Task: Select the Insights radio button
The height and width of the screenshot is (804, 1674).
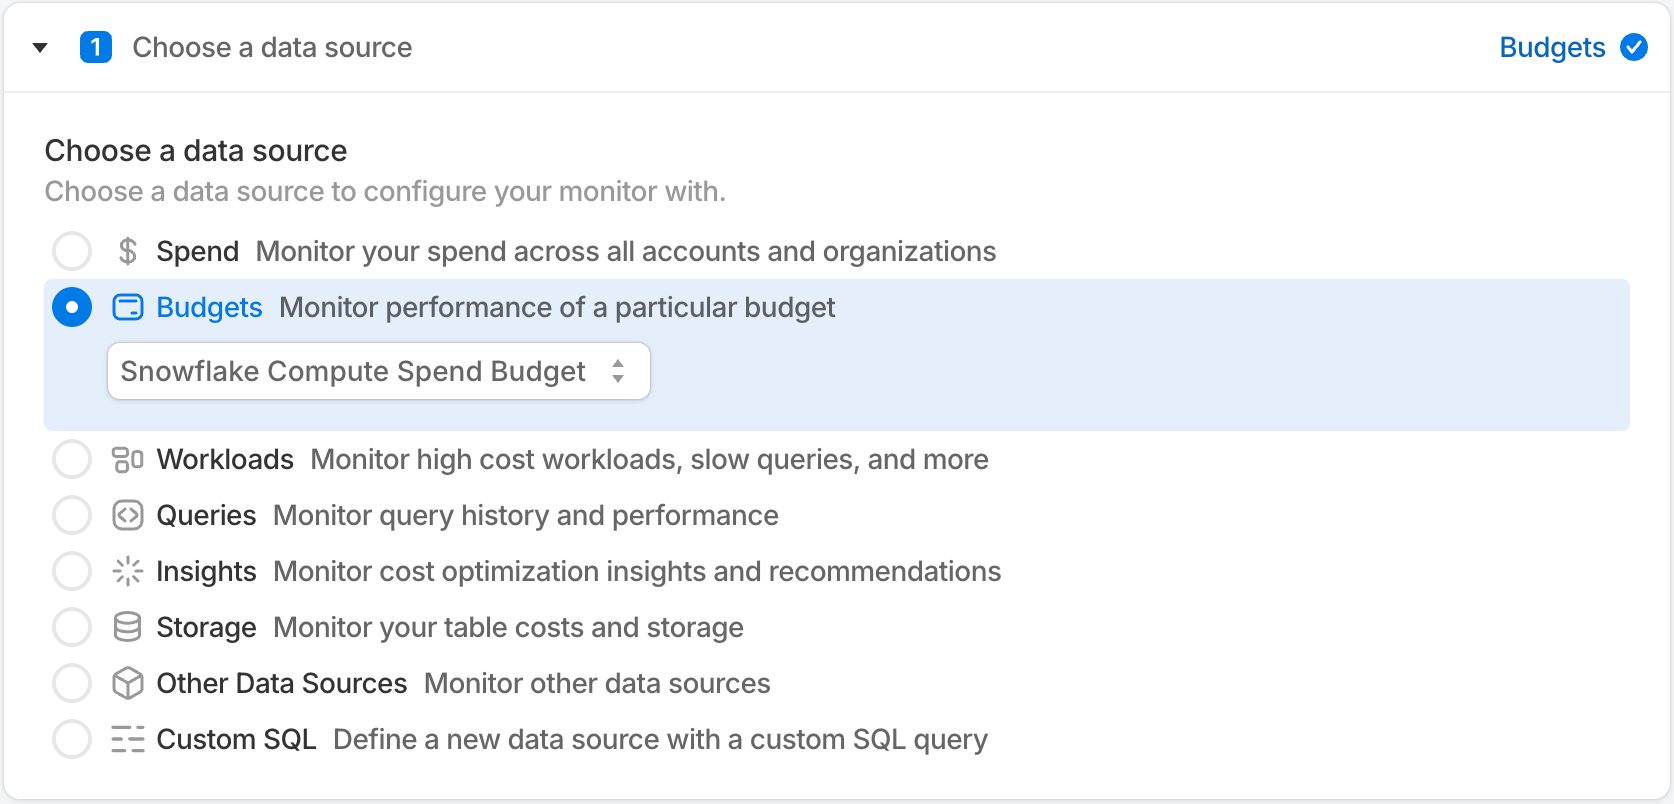Action: click(x=72, y=571)
